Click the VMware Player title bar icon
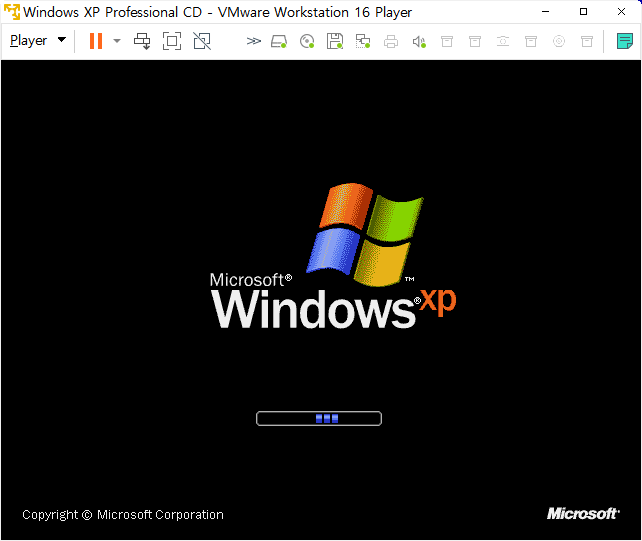642x541 pixels. point(11,12)
